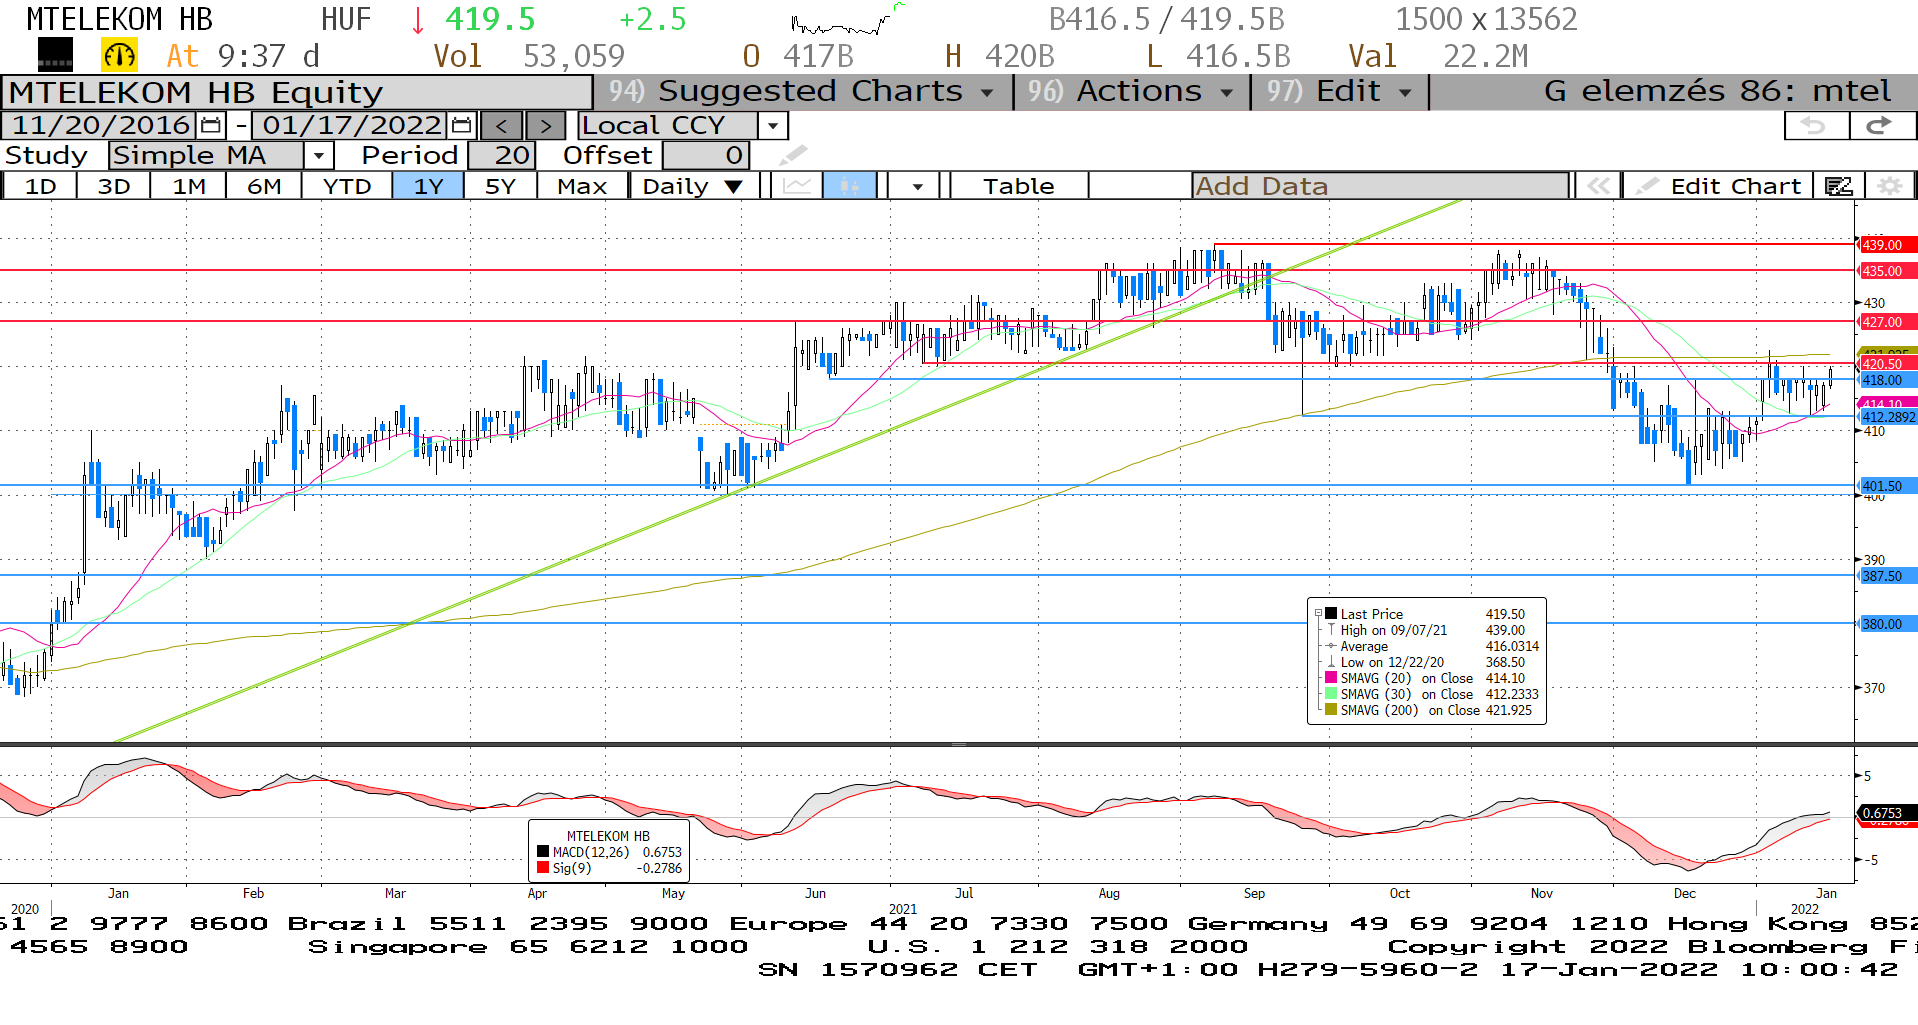Click the red Sig(9) legend swatch
The image size is (1918, 1025).
tap(543, 868)
